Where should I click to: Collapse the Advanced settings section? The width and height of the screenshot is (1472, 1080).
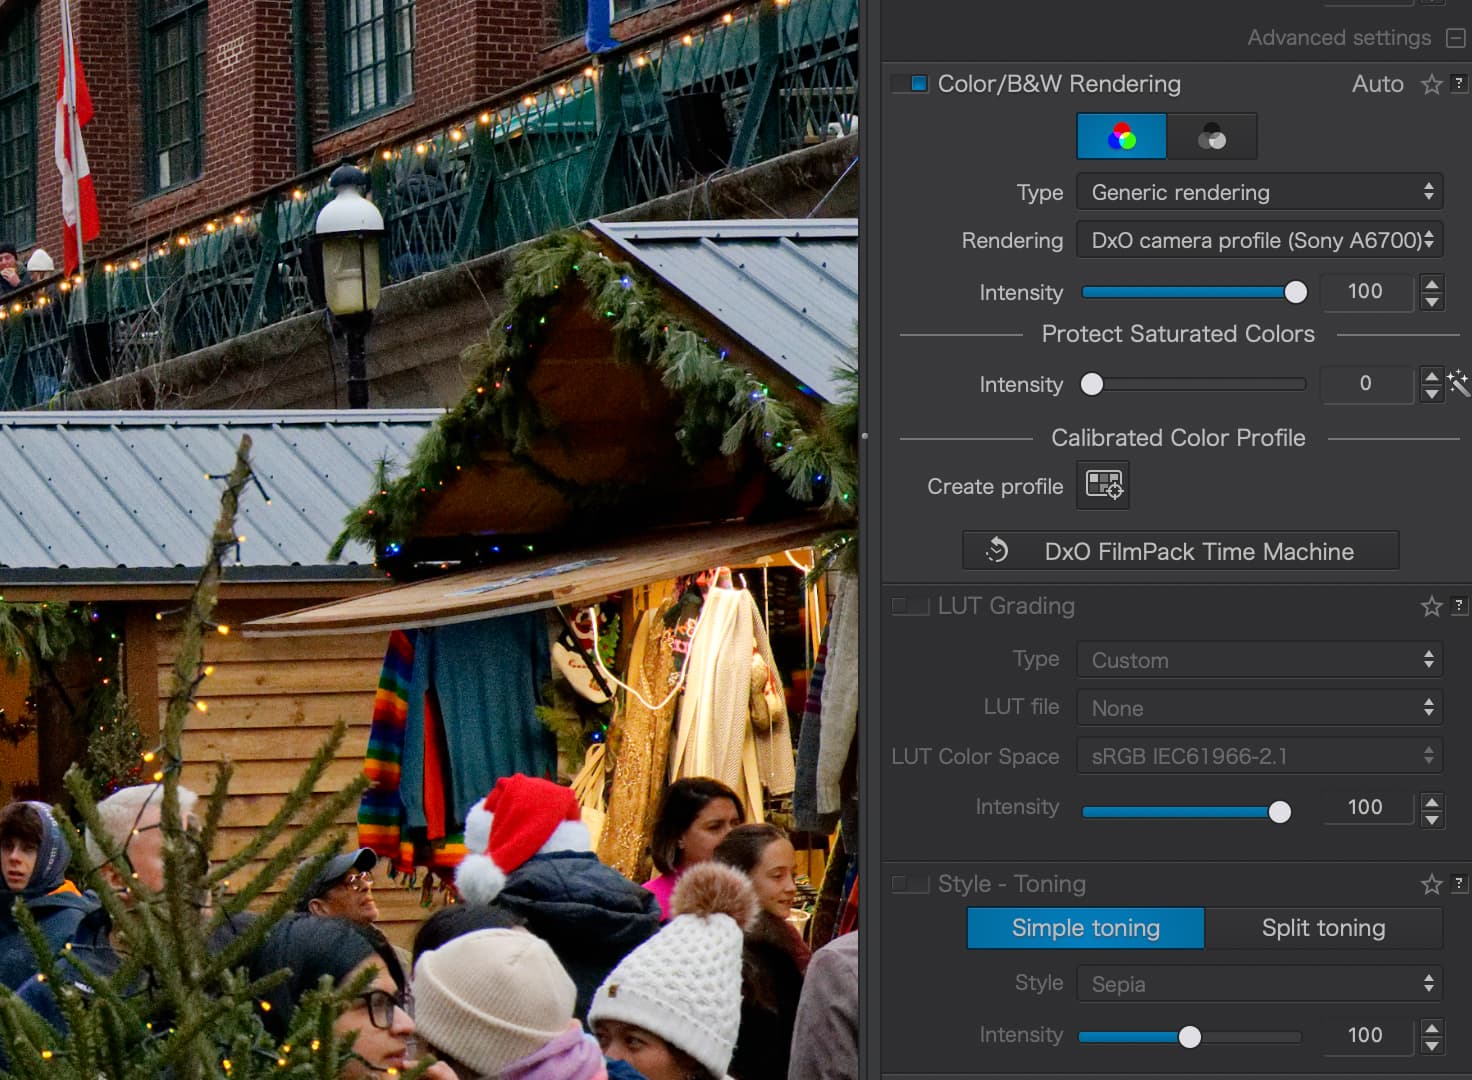pyautogui.click(x=1456, y=38)
